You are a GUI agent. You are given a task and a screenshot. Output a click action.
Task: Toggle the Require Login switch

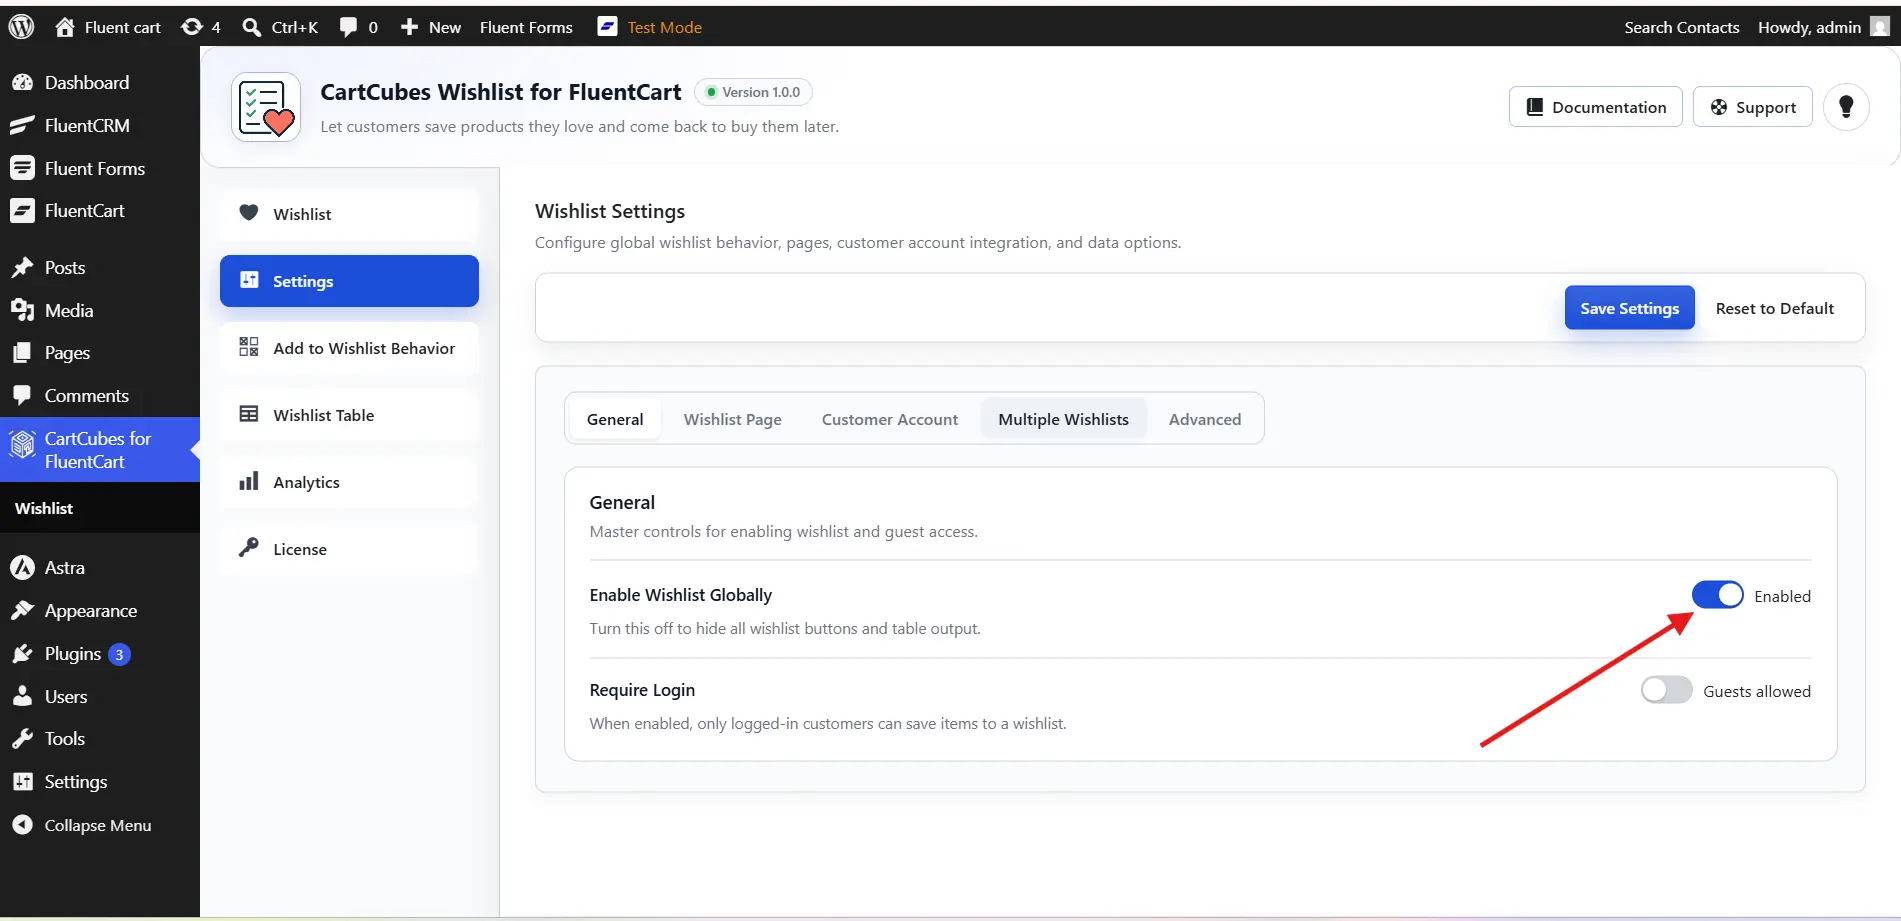click(x=1666, y=690)
